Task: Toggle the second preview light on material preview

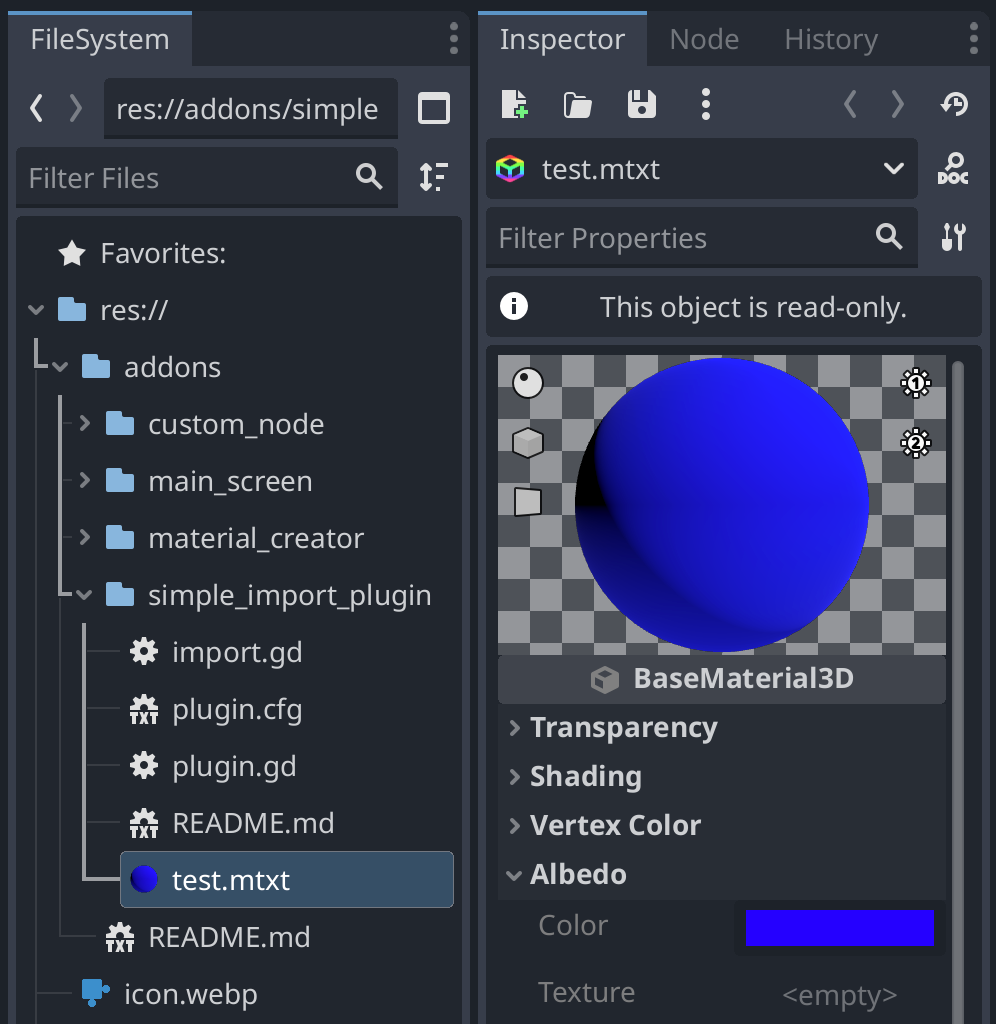Action: pos(916,442)
